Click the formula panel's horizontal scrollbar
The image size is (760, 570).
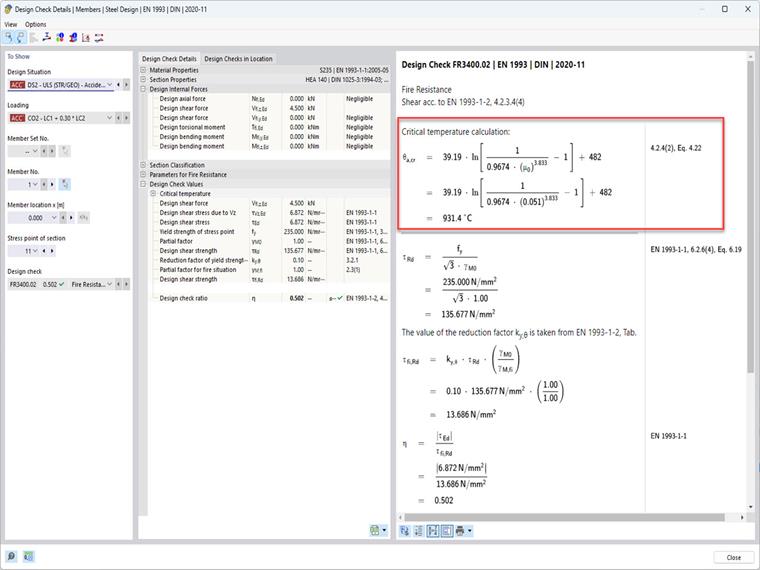[565, 517]
